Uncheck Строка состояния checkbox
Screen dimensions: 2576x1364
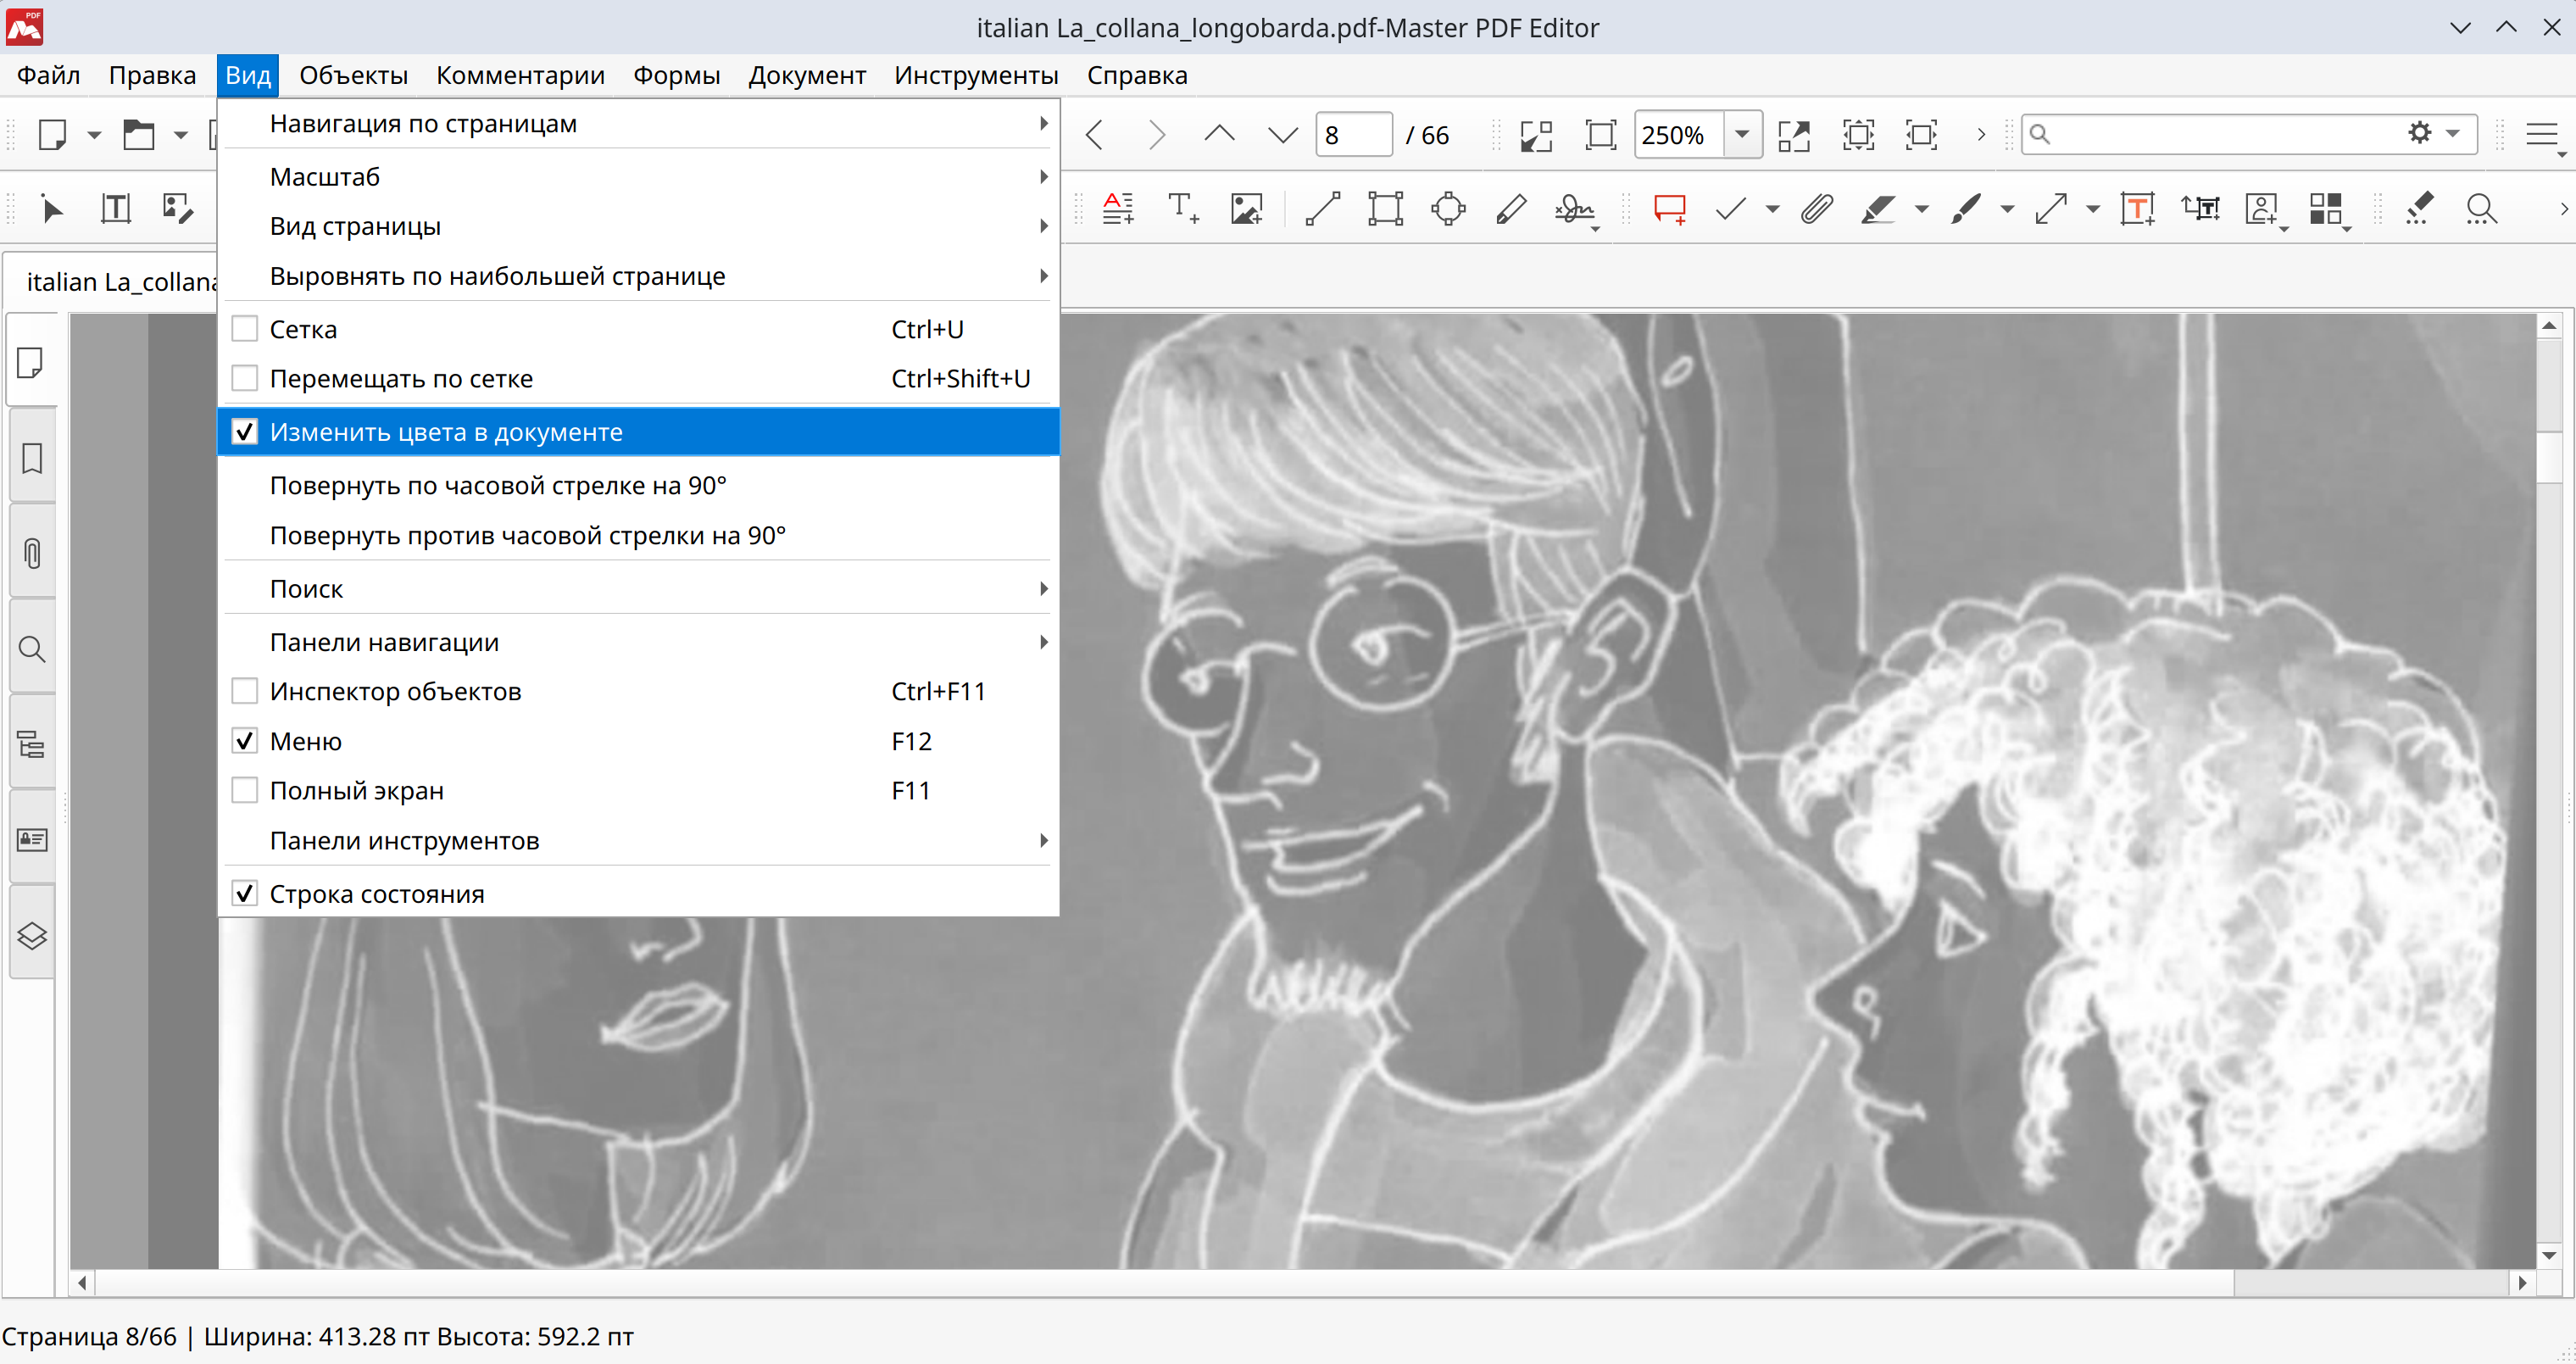(245, 893)
